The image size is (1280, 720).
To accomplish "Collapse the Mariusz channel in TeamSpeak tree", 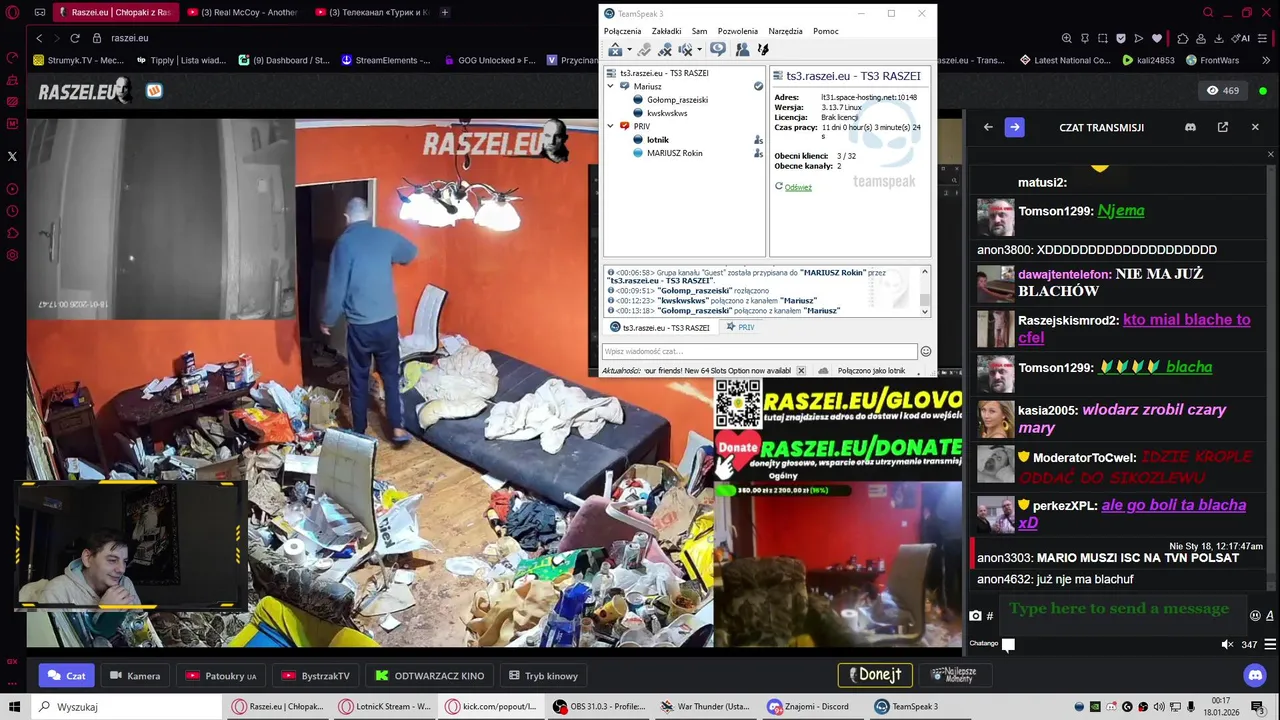I will click(x=611, y=86).
